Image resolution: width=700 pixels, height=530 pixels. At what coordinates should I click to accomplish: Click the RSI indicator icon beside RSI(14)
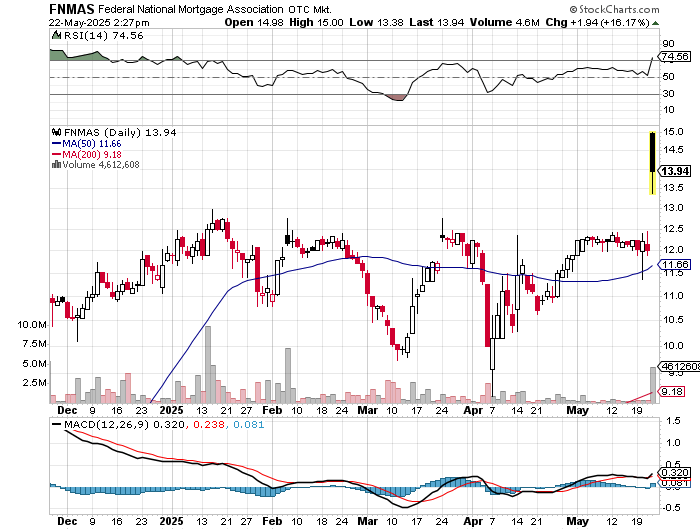pyautogui.click(x=56, y=35)
